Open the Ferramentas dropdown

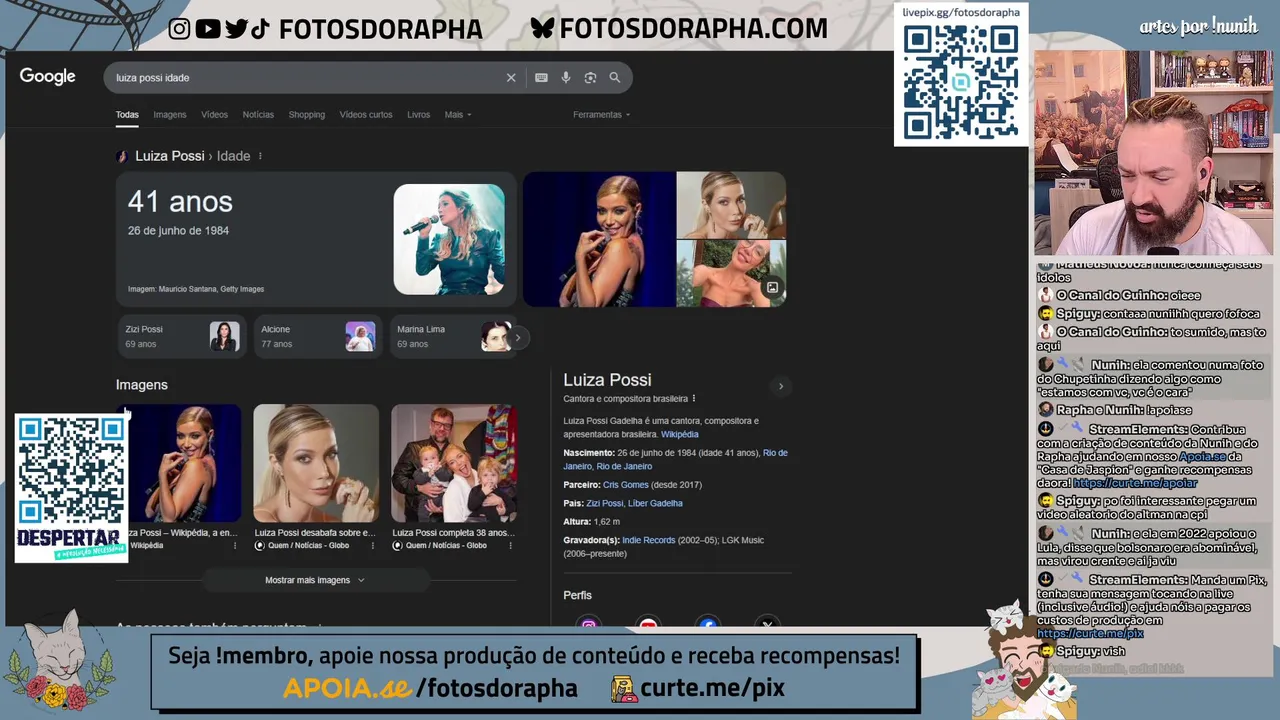[601, 115]
